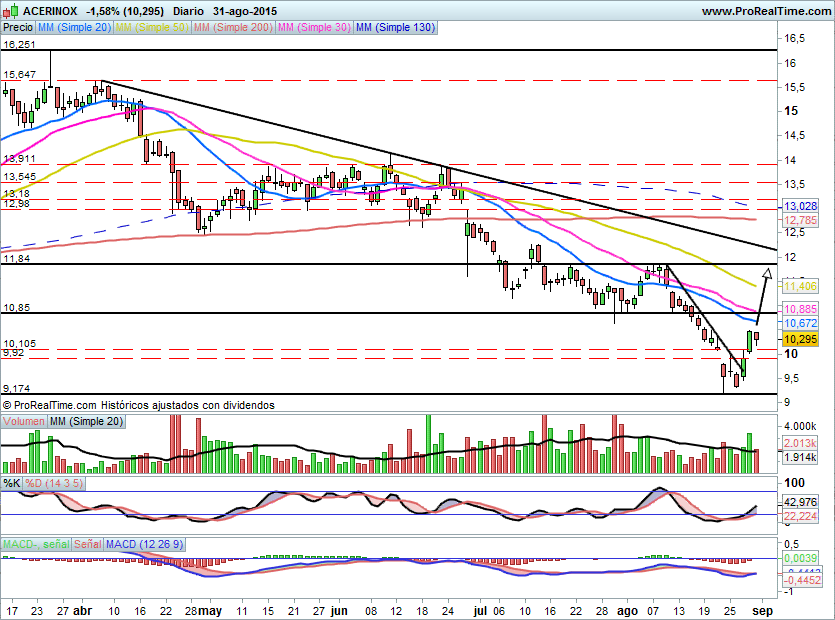Click the current price tag 10,295
835x620 pixels.
[800, 339]
